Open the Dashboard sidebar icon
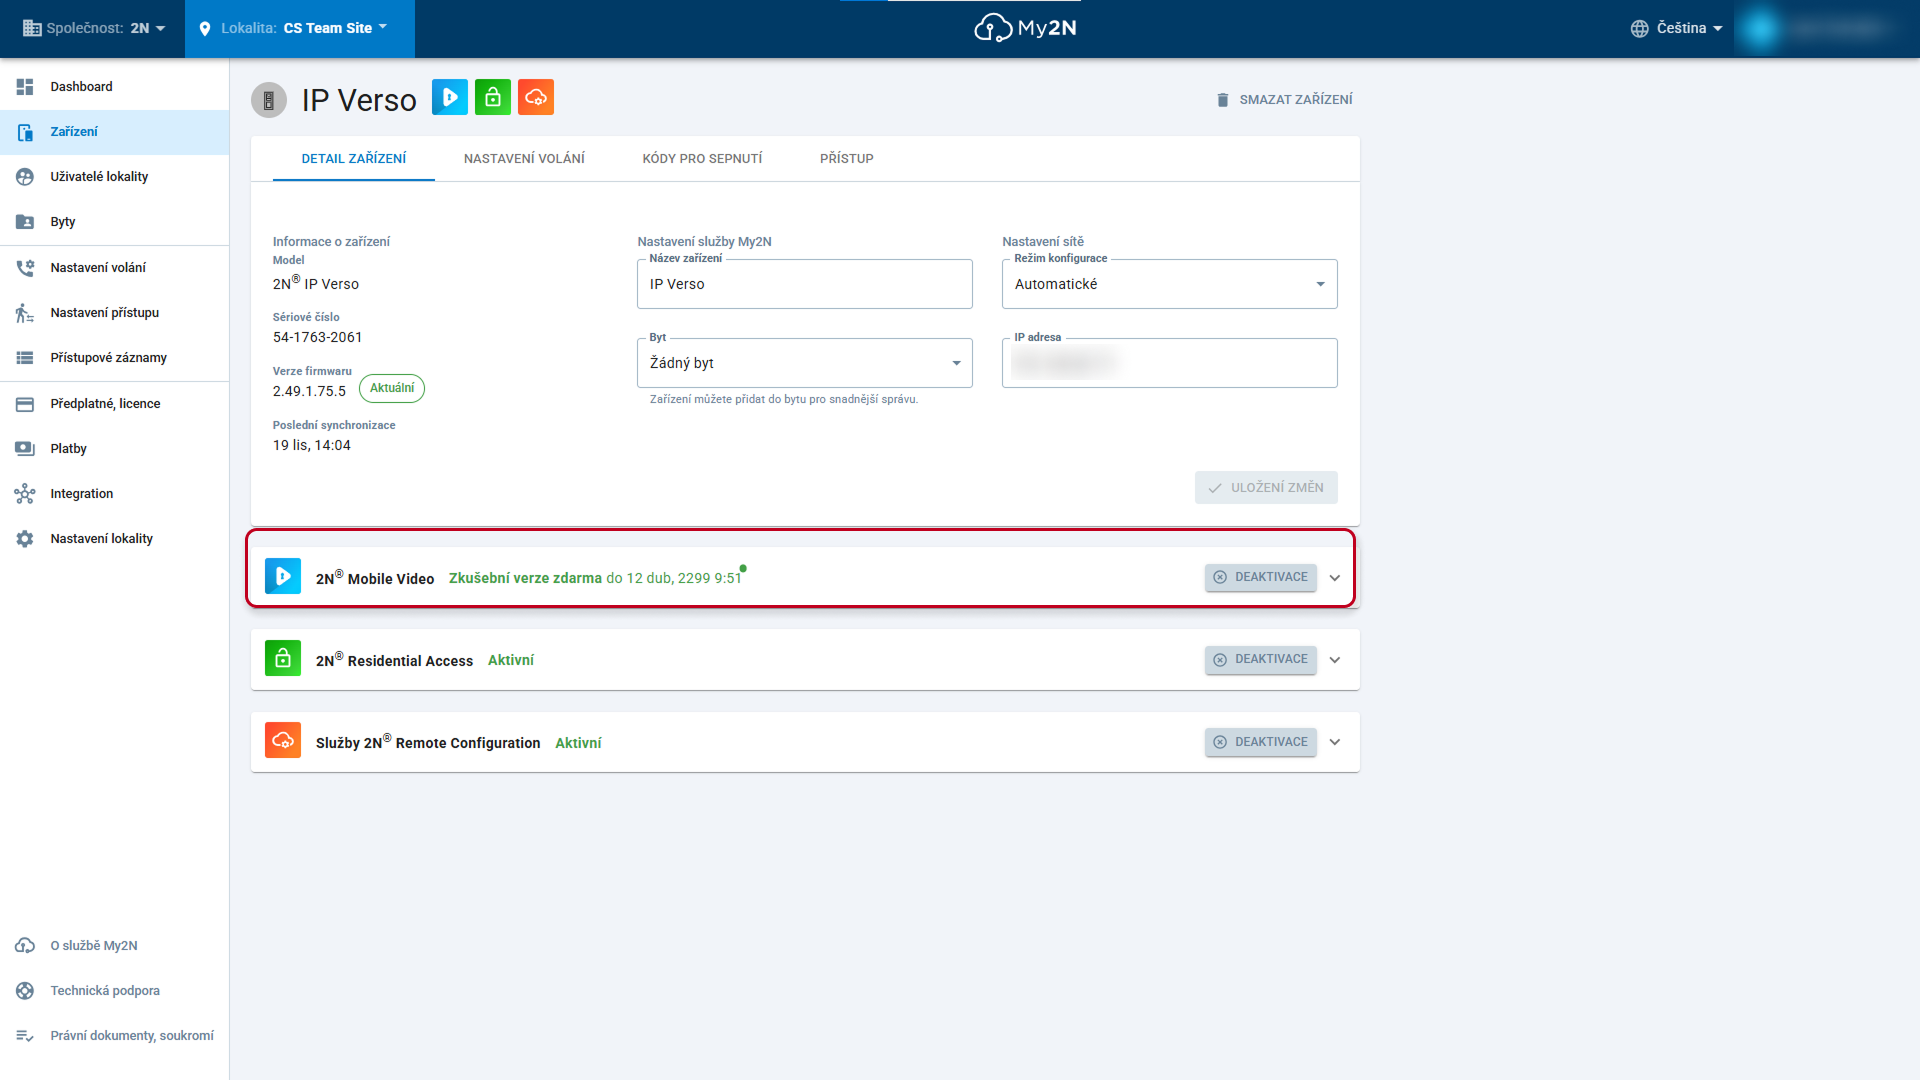The height and width of the screenshot is (1080, 1920). (x=25, y=87)
